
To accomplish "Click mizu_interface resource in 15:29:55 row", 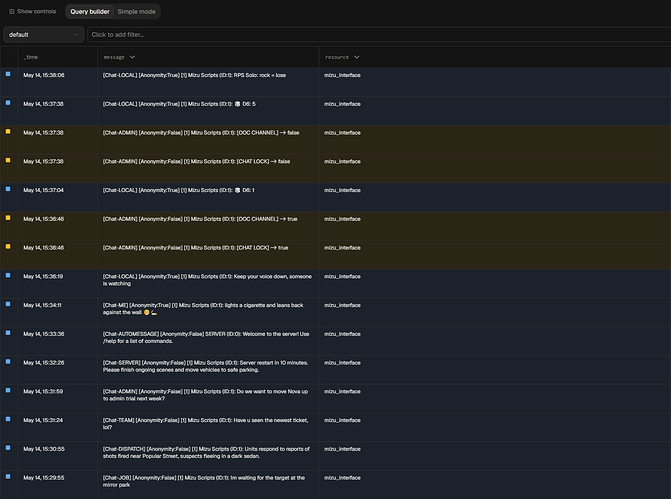I will pos(342,478).
